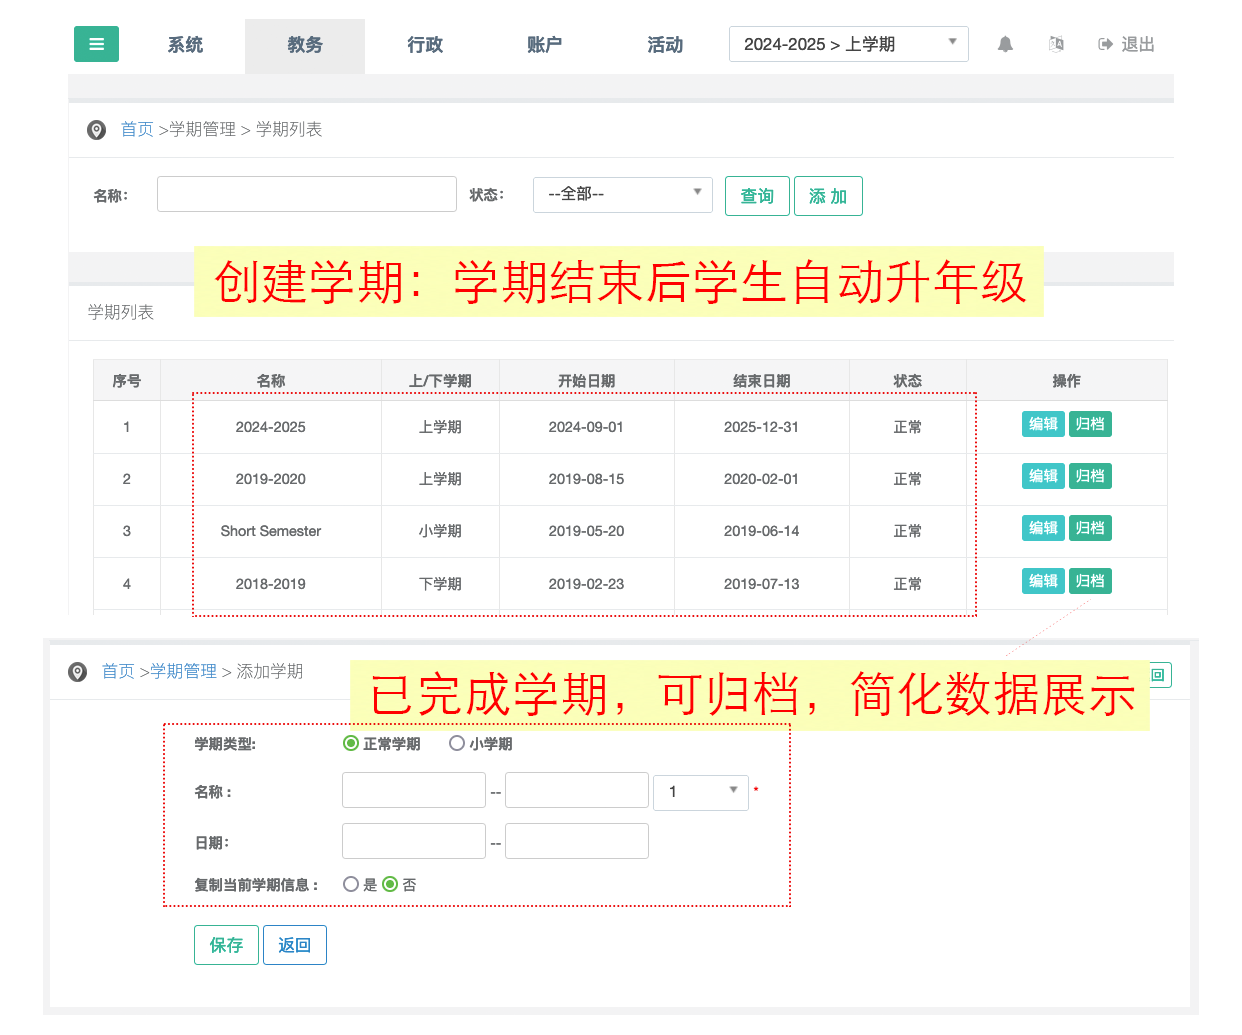Click the 状态 column header

[908, 381]
